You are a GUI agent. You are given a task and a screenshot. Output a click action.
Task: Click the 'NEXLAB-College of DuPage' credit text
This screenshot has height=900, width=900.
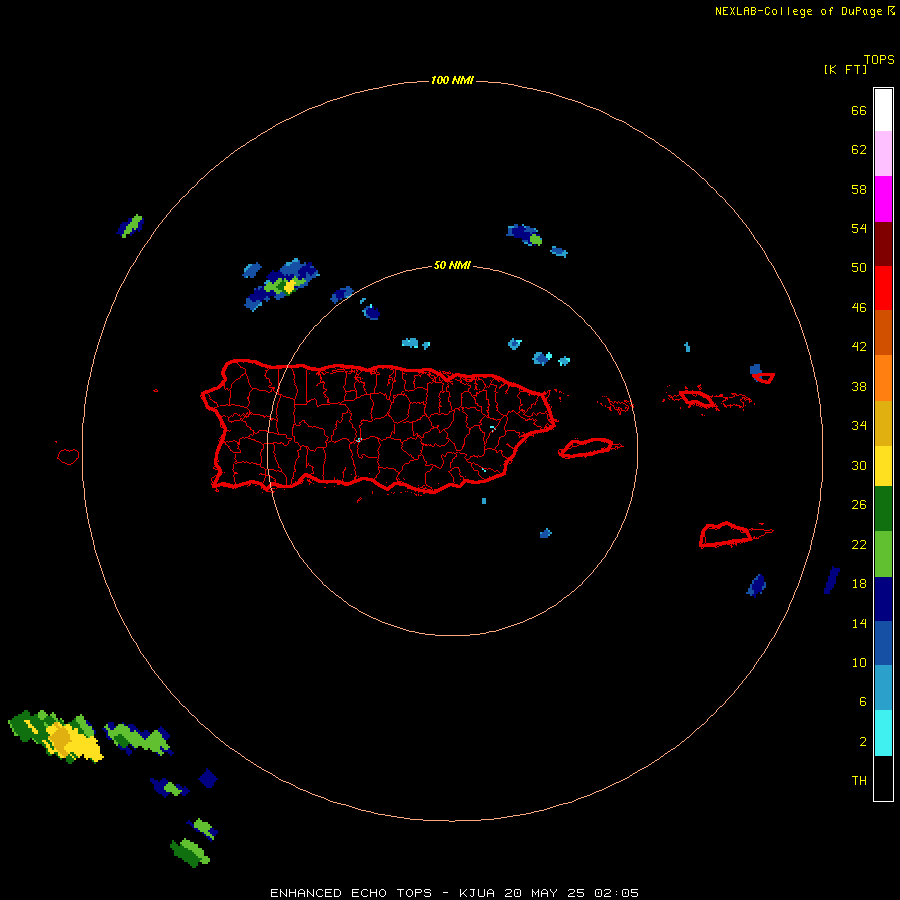pos(798,11)
